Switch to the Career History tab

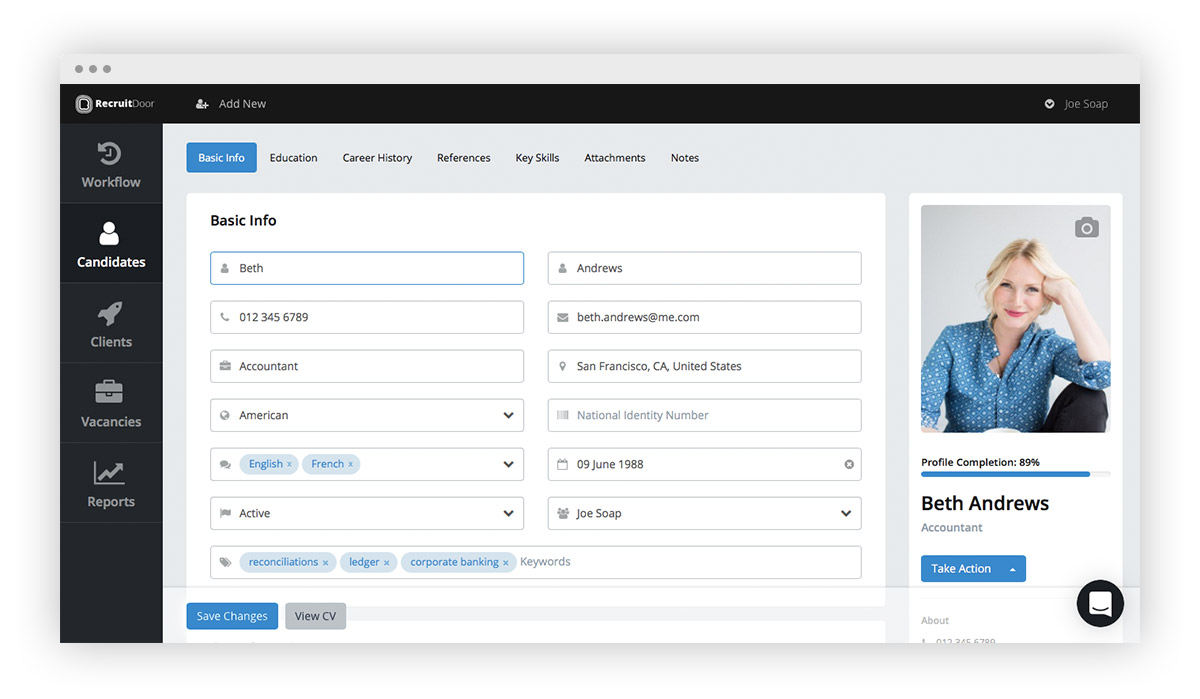(377, 158)
